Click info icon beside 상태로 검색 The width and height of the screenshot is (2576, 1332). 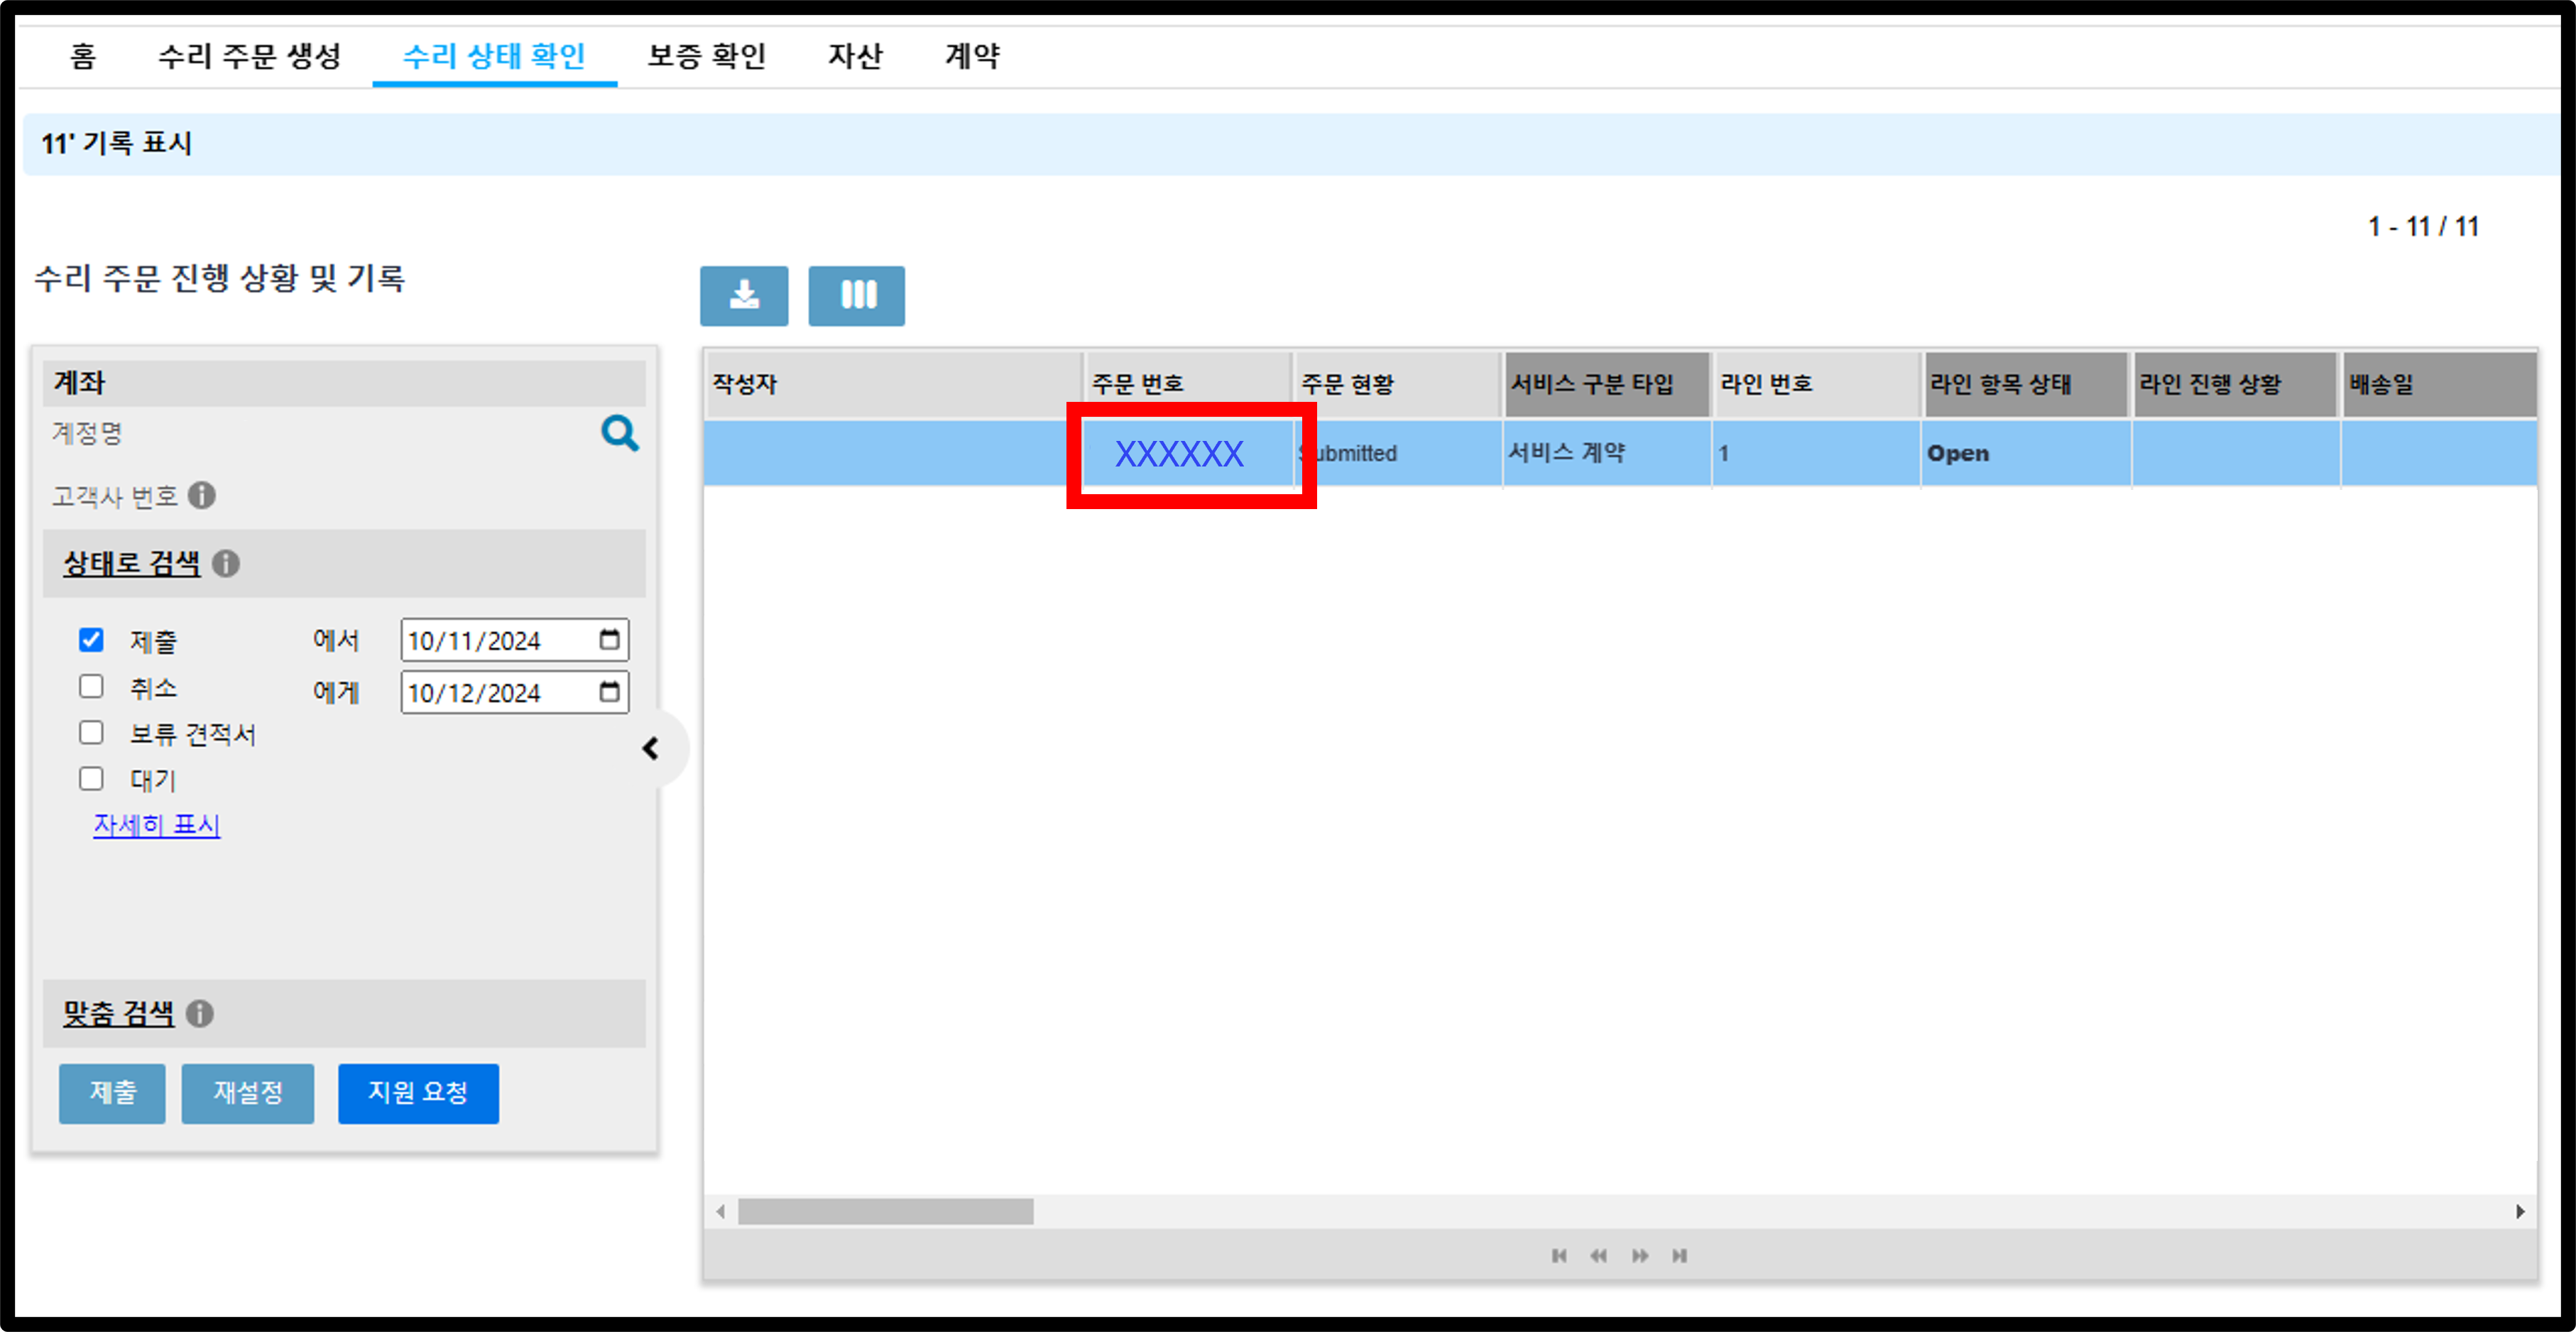click(x=226, y=564)
